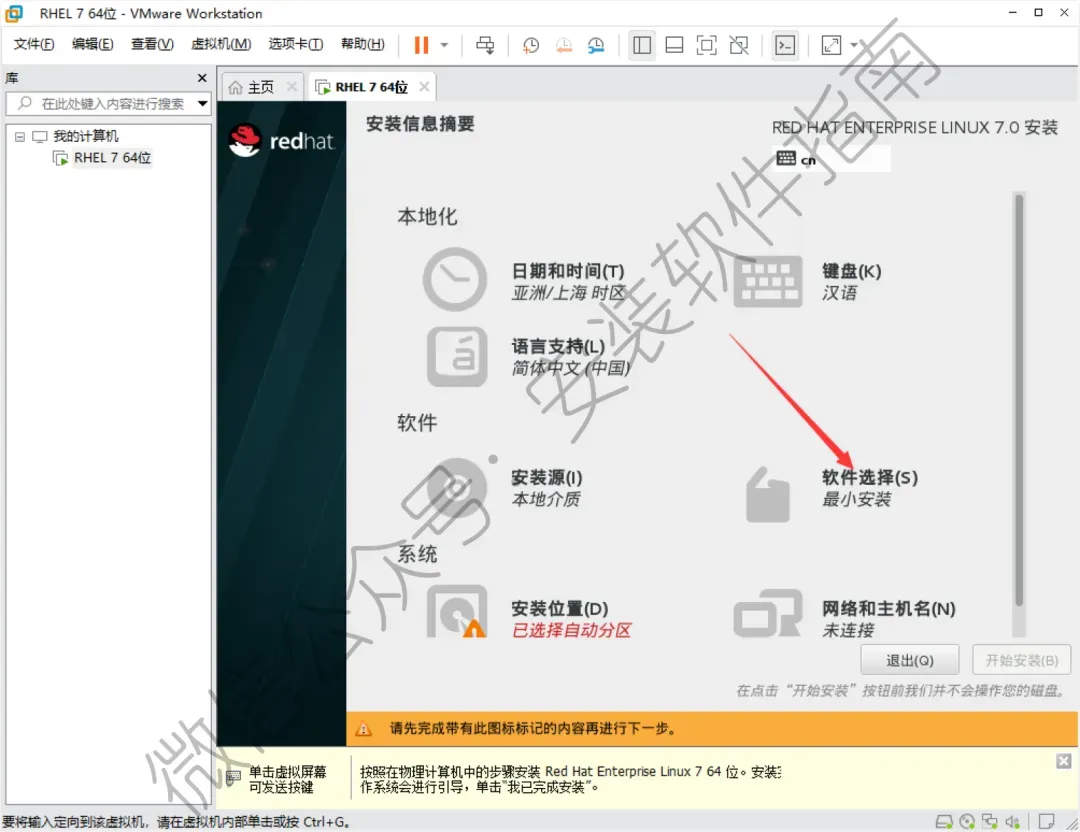The height and width of the screenshot is (832, 1080).
Task: Click the cn keyboard layout indicator
Action: 832,159
